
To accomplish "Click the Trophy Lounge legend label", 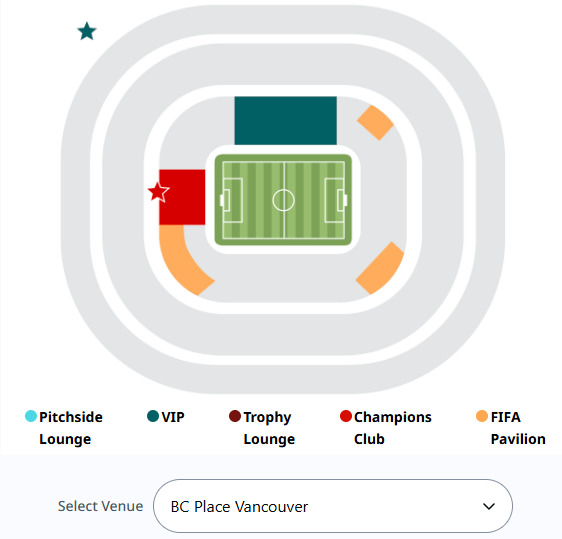I will [269, 428].
